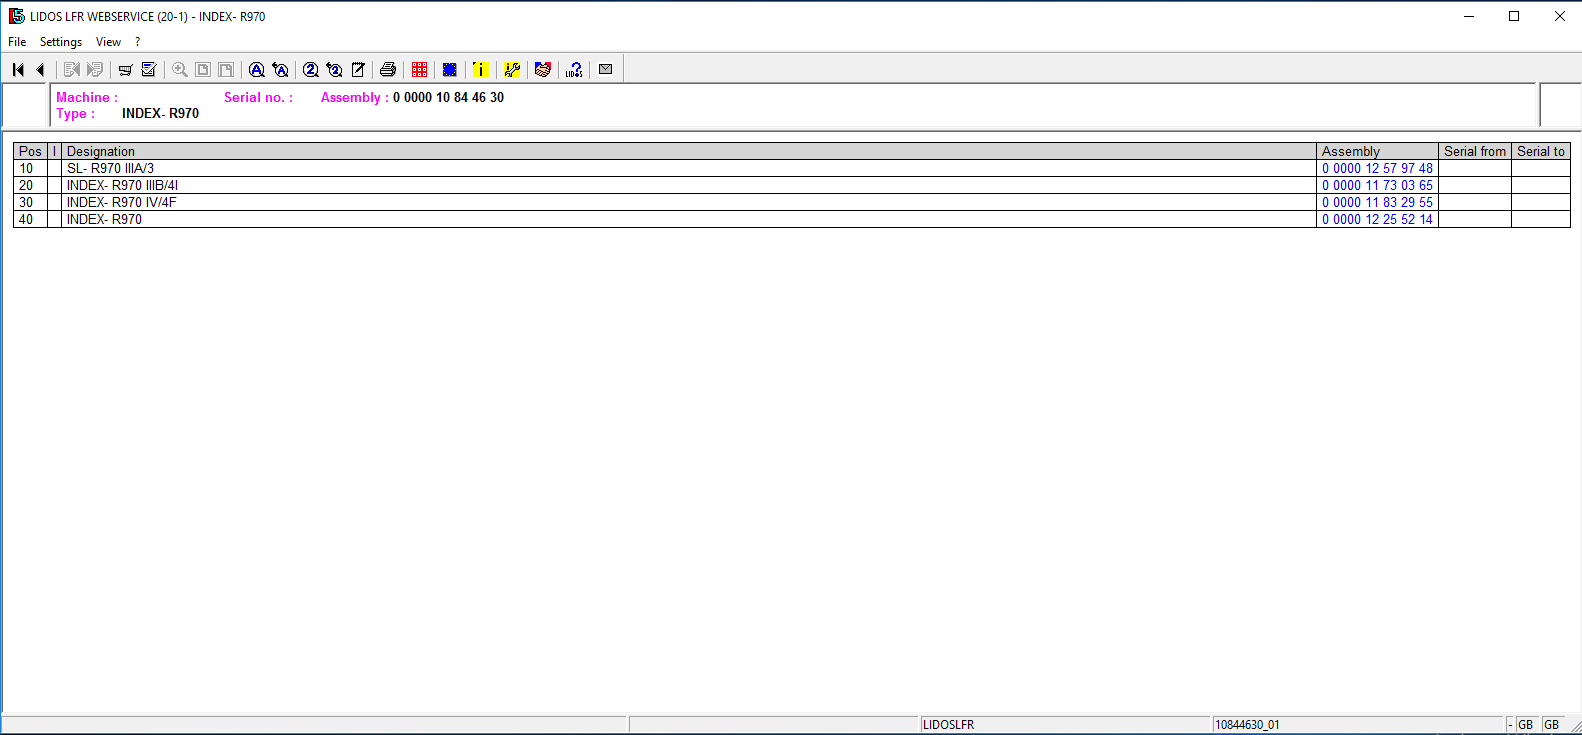
Task: Open the Settings menu
Action: (x=61, y=42)
